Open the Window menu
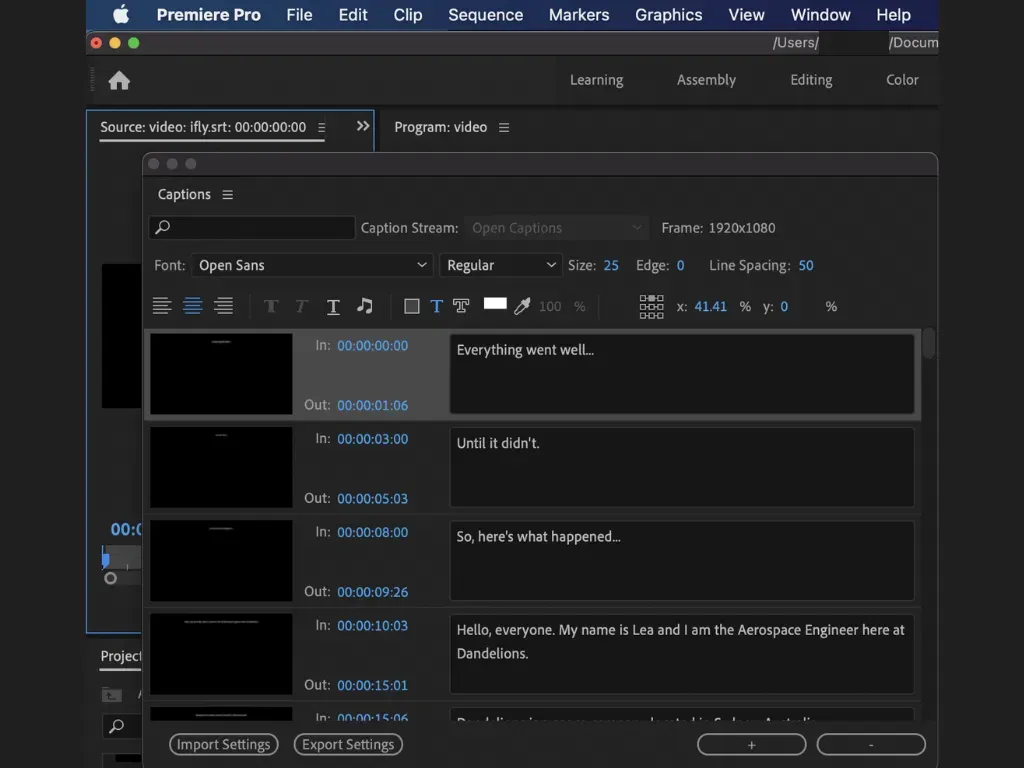Viewport: 1024px width, 768px height. (x=820, y=14)
